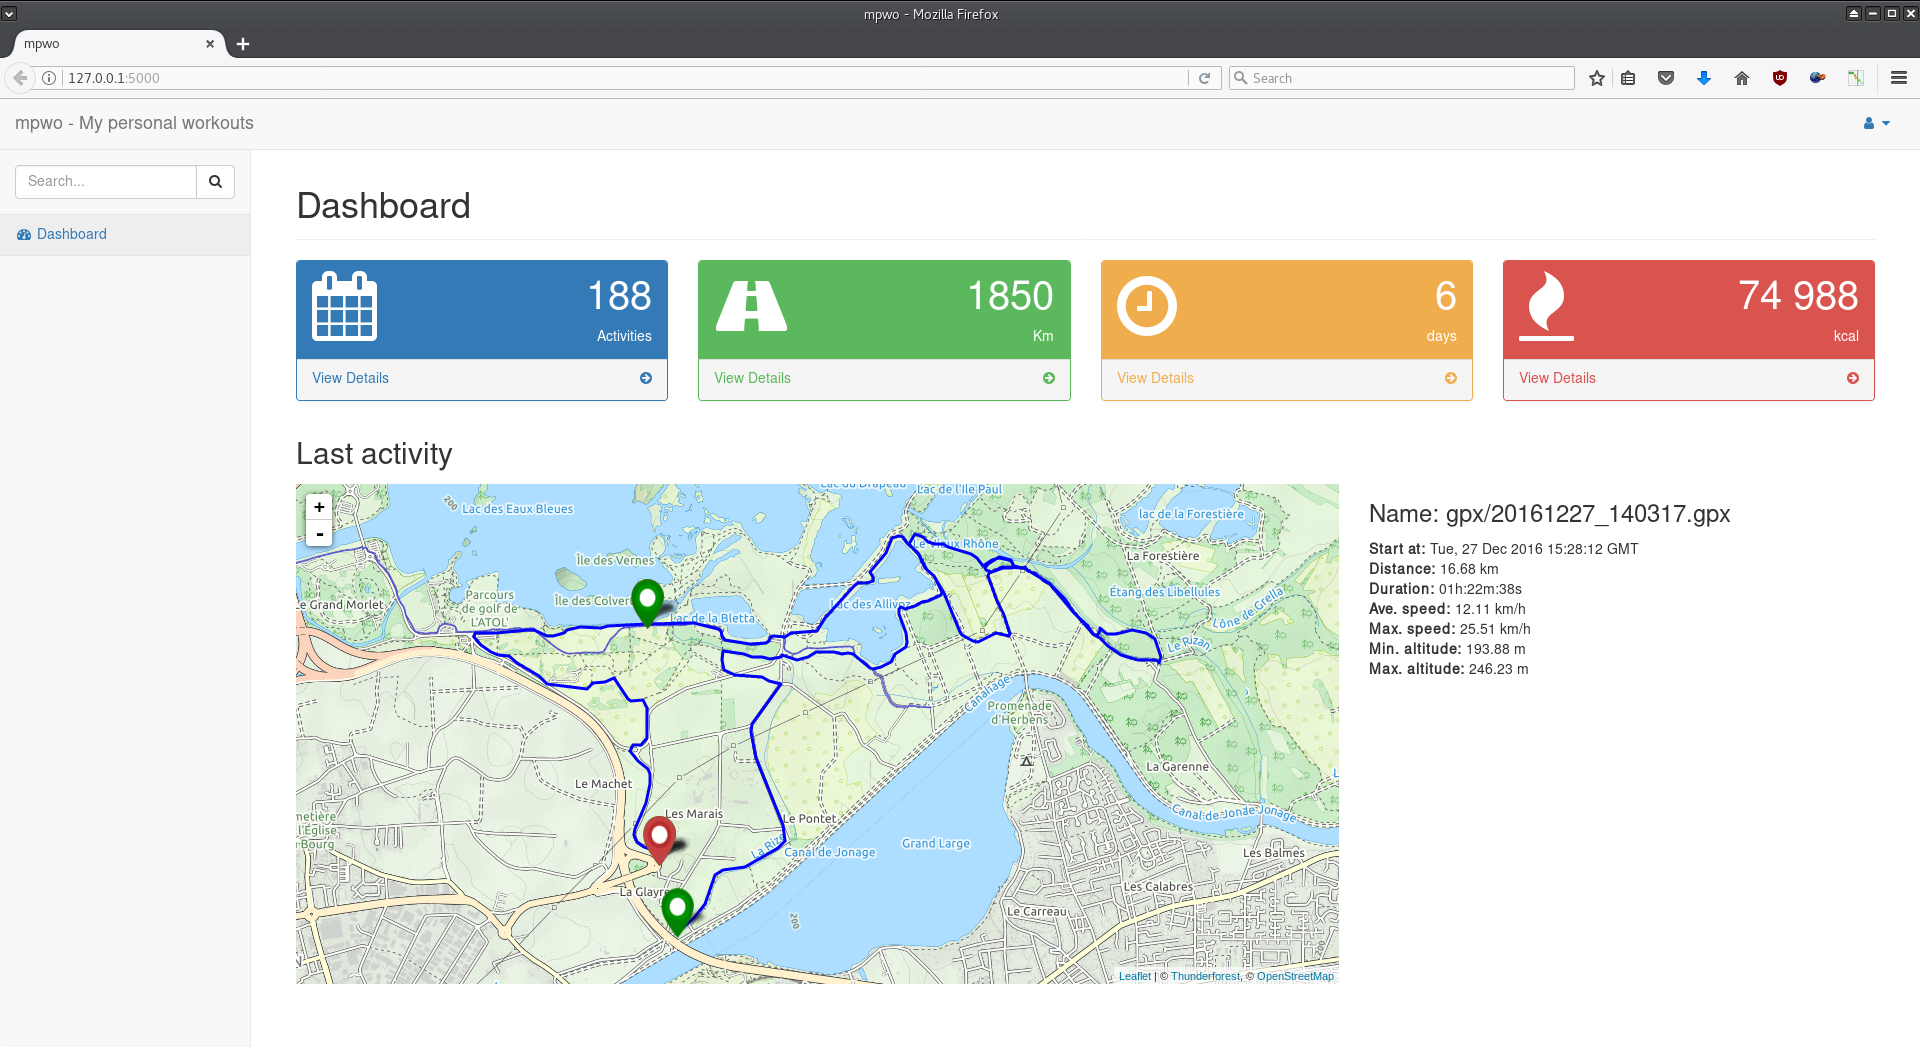
Task: Click the sidebar search magnifier button
Action: [215, 182]
